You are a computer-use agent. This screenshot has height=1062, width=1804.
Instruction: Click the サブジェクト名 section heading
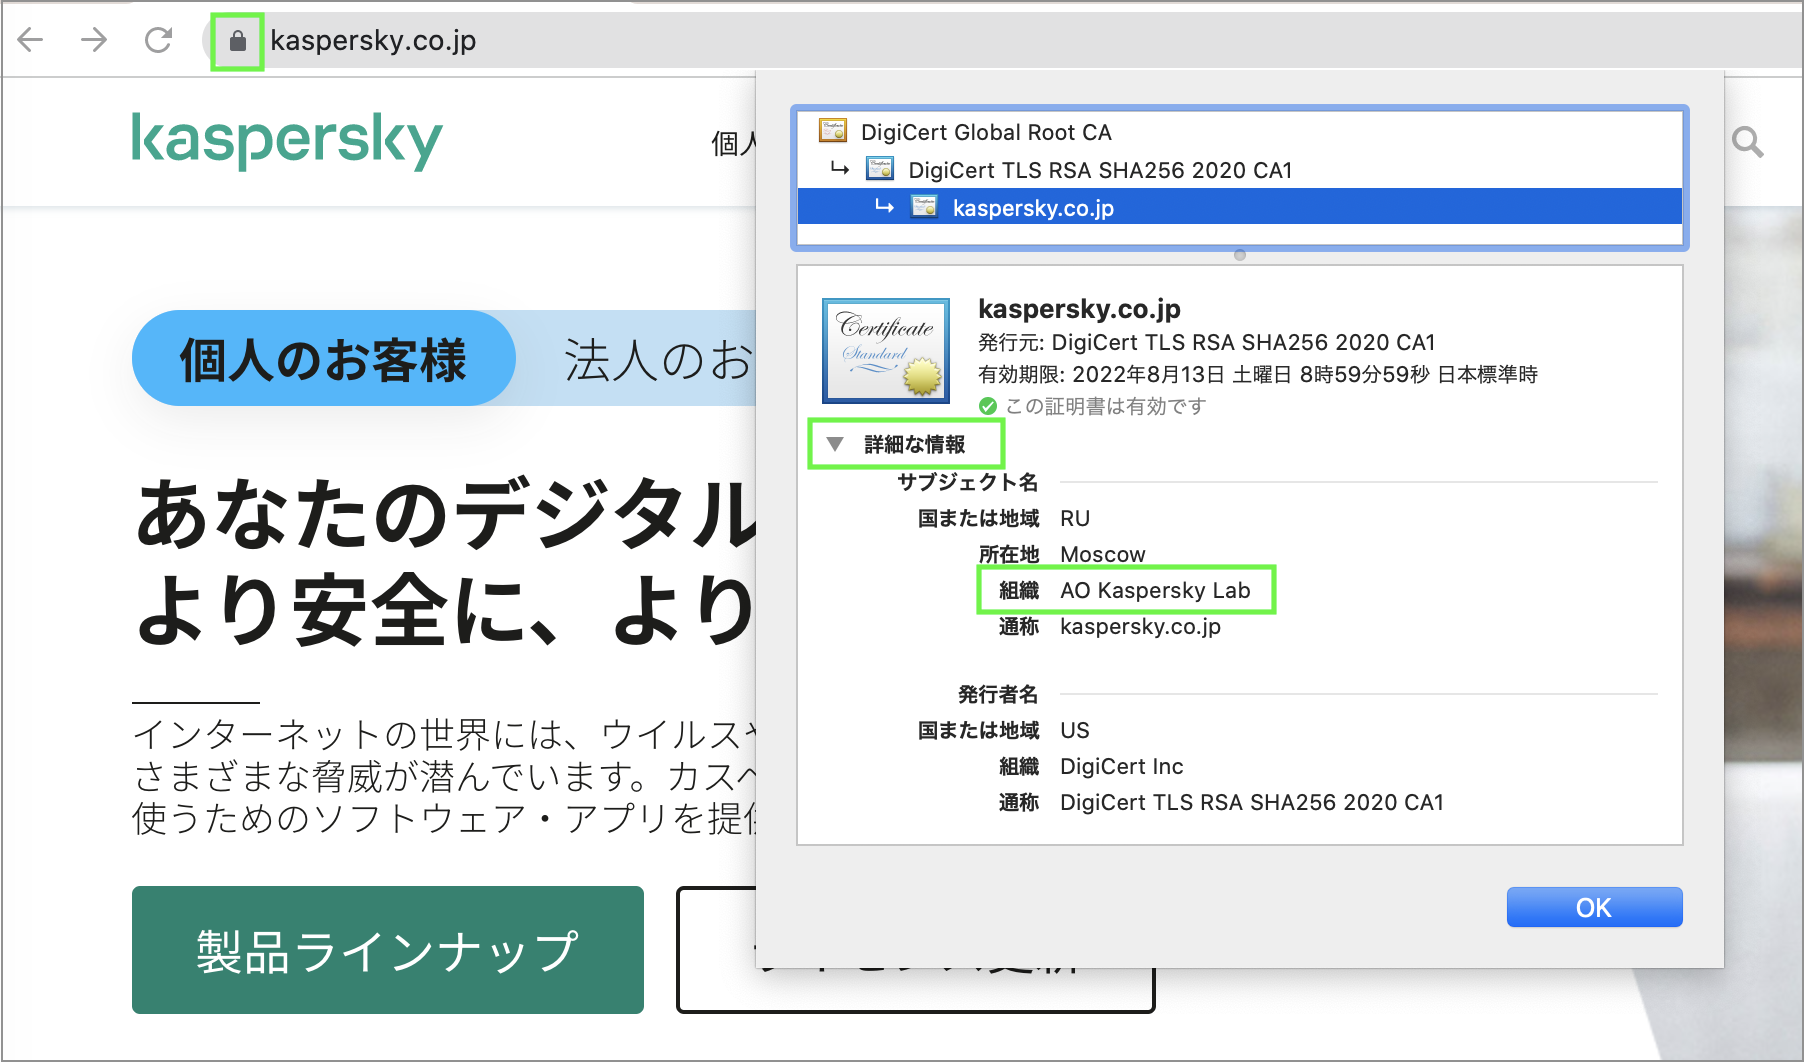point(968,482)
